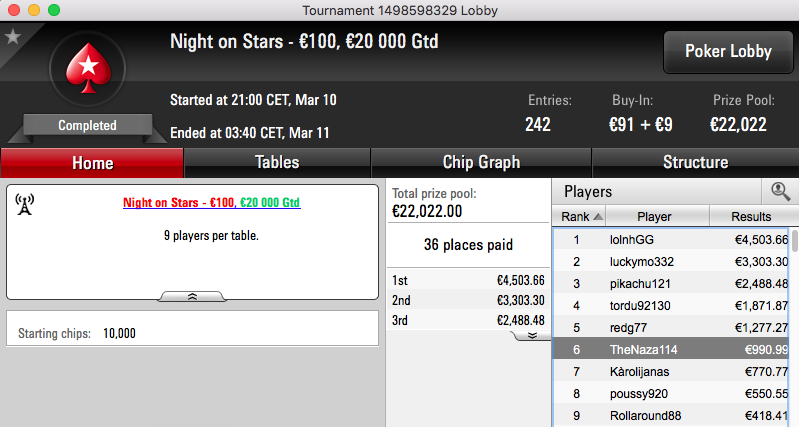Click the Poker Lobby button

click(728, 51)
